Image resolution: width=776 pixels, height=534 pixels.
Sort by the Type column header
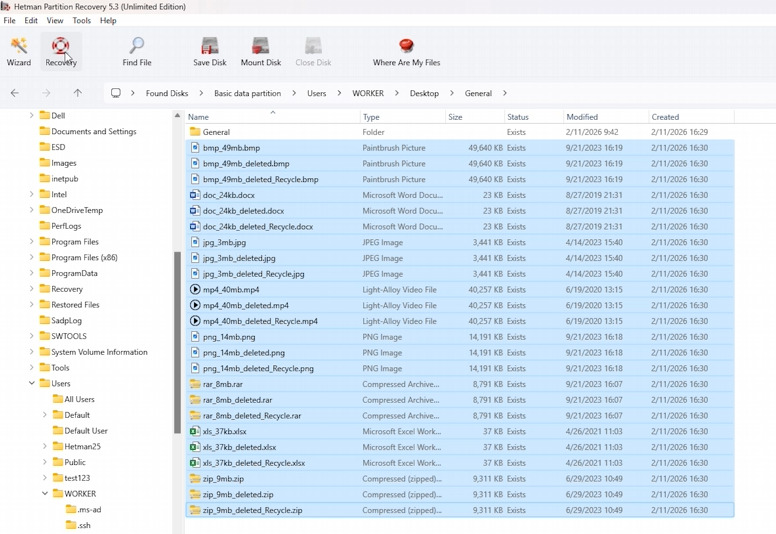click(x=402, y=117)
